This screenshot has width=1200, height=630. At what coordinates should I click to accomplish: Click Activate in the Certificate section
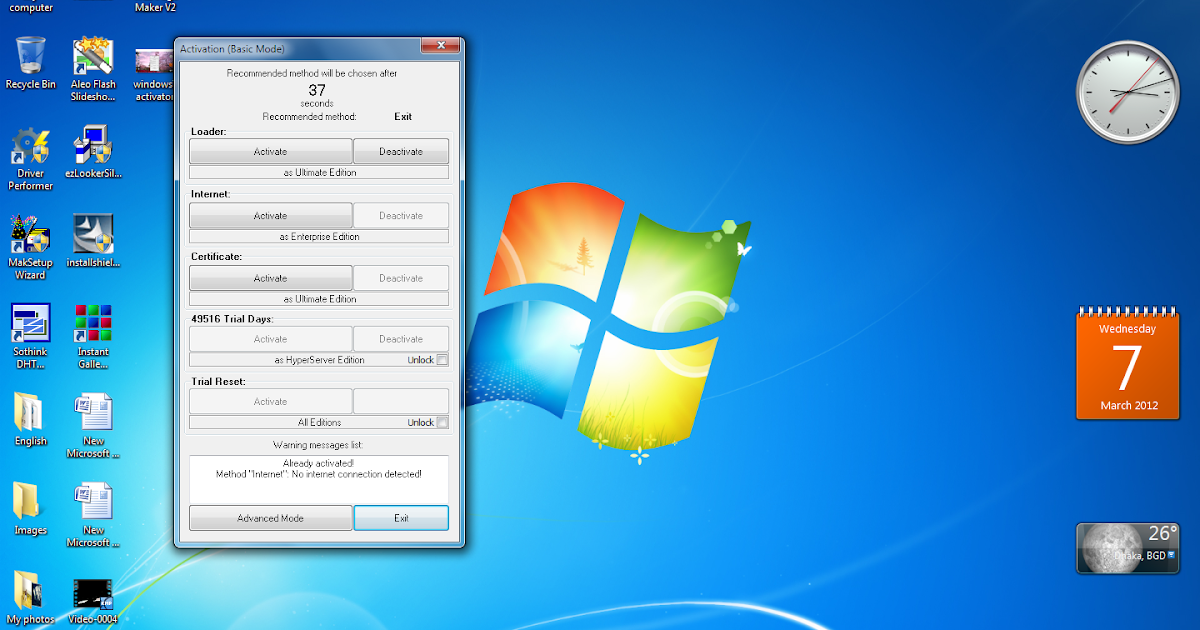coord(270,278)
